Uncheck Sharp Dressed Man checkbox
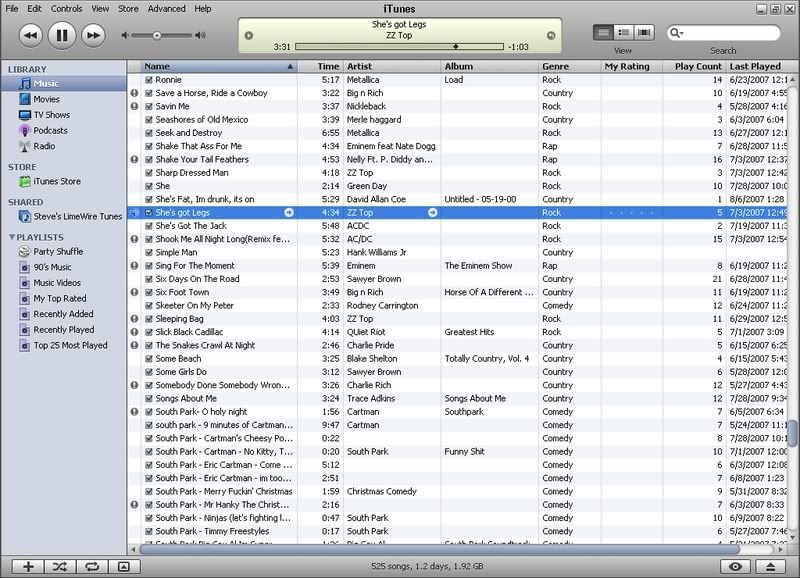The height and width of the screenshot is (578, 800). [x=149, y=172]
